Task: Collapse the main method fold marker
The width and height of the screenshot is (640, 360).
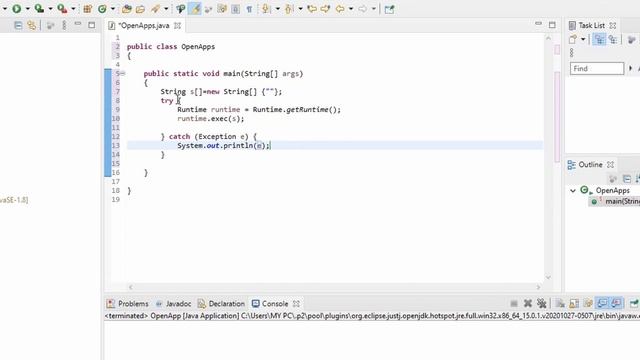Action: pyautogui.click(x=122, y=73)
